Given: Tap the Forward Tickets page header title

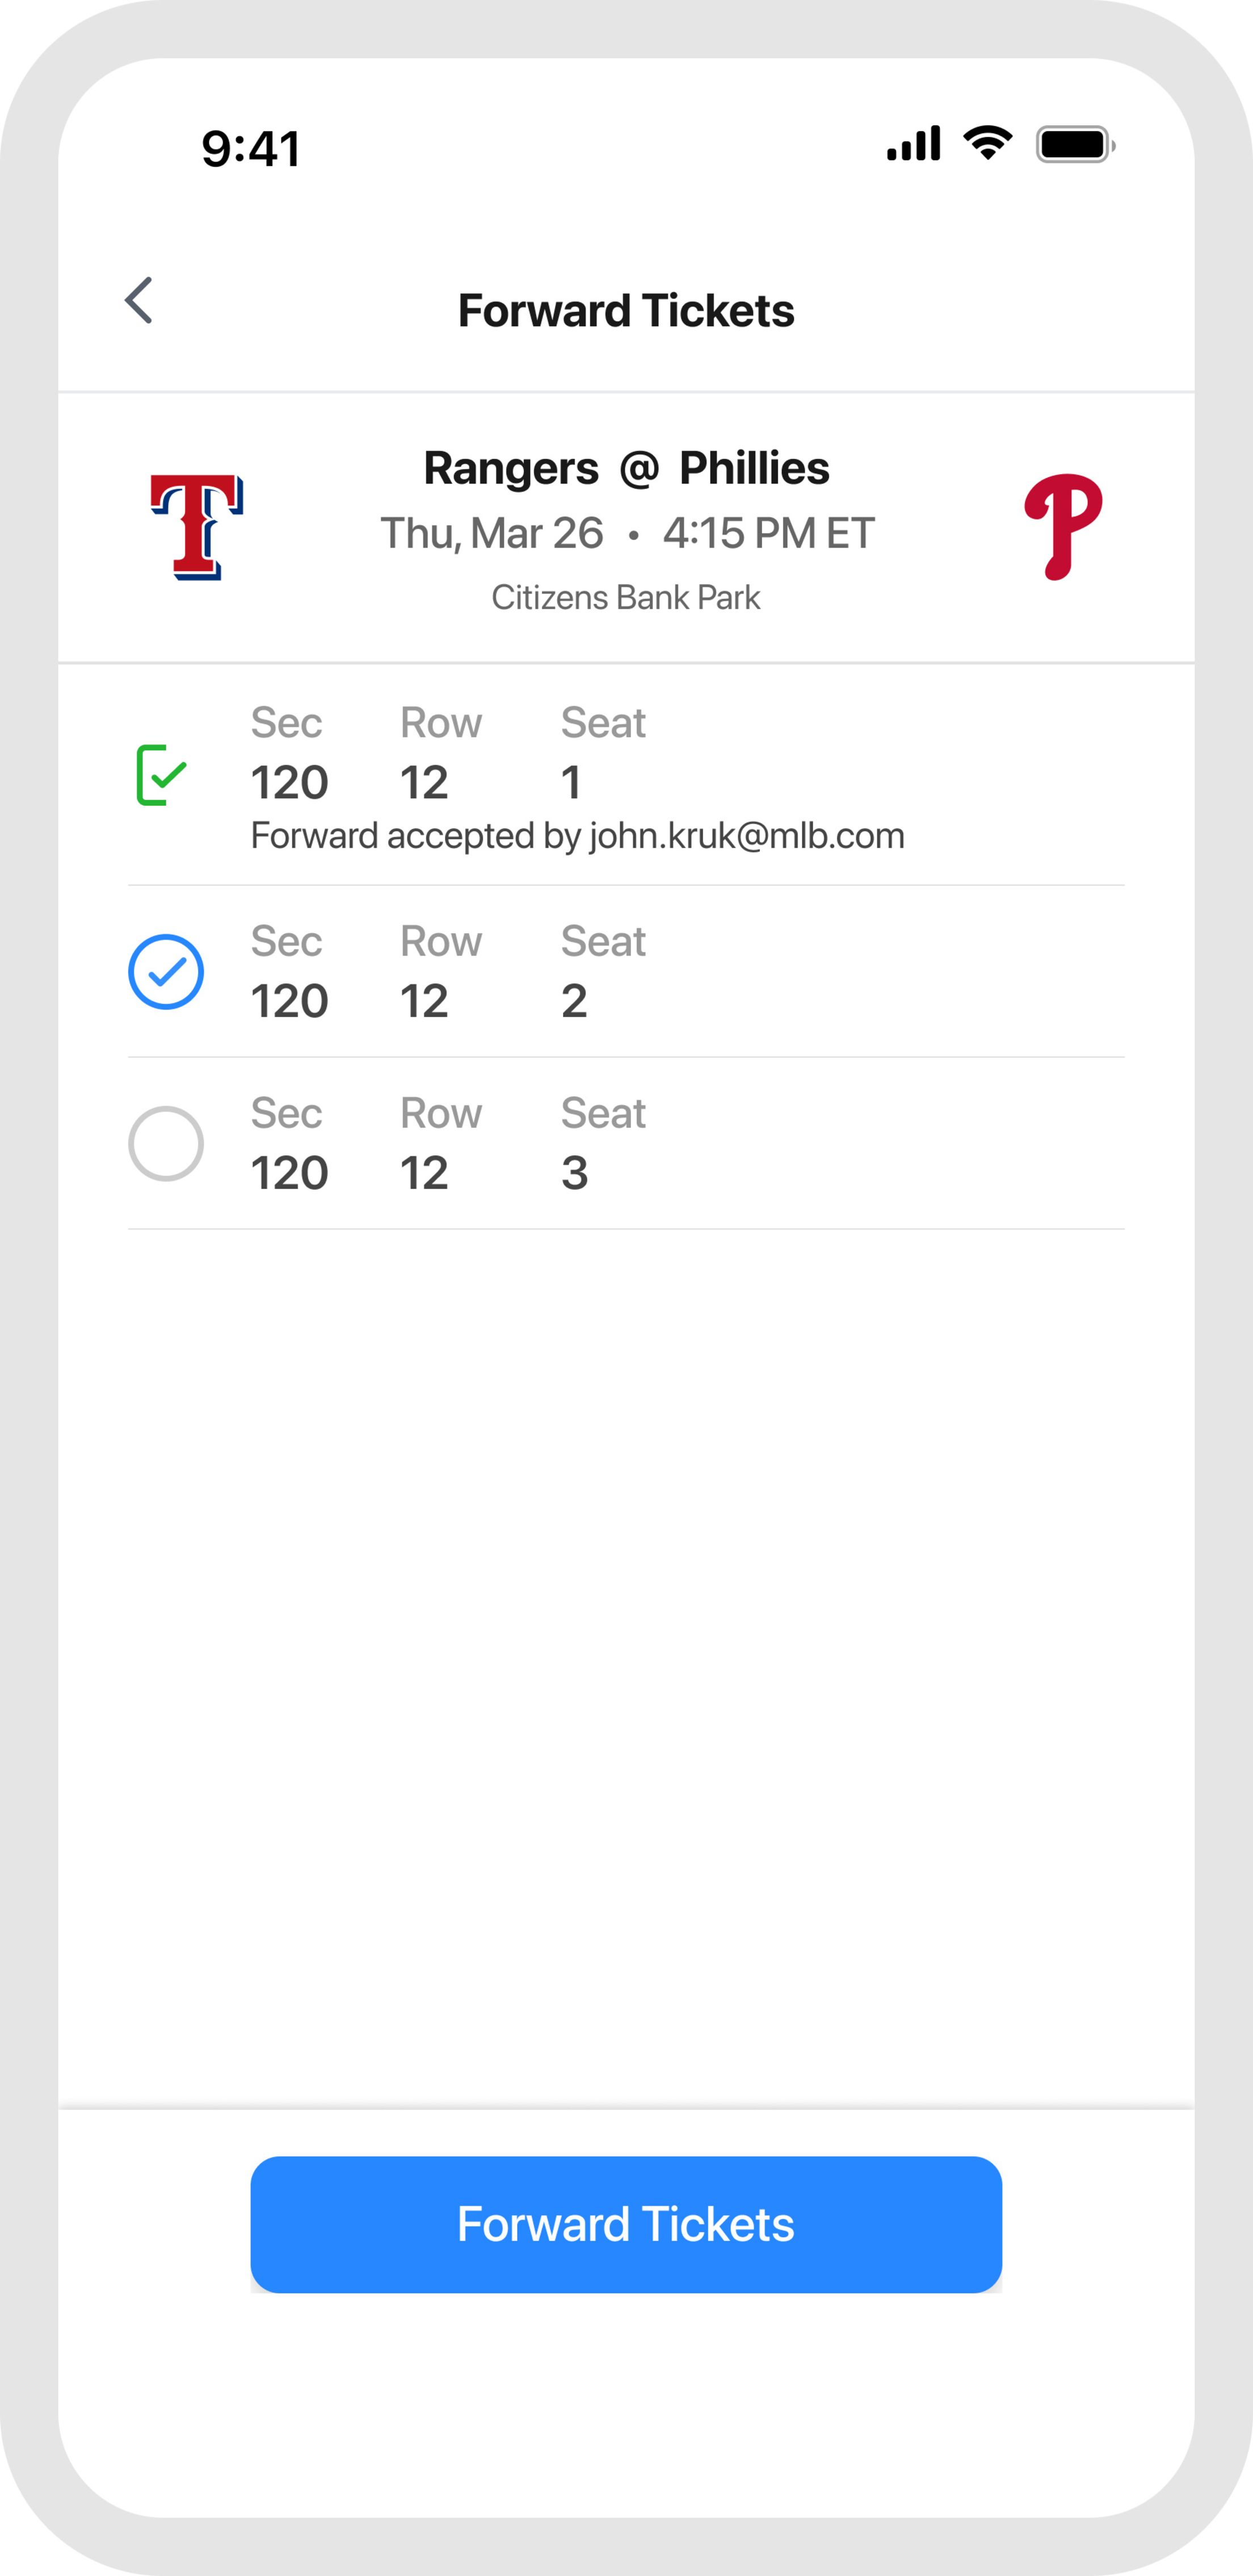Looking at the screenshot, I should [x=626, y=311].
